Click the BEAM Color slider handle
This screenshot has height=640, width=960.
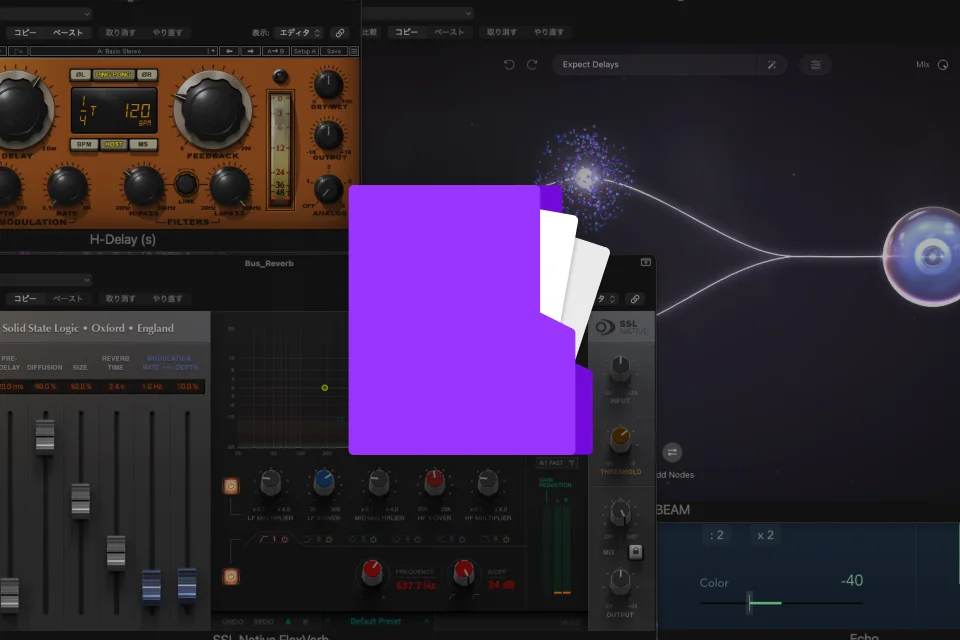click(x=750, y=603)
